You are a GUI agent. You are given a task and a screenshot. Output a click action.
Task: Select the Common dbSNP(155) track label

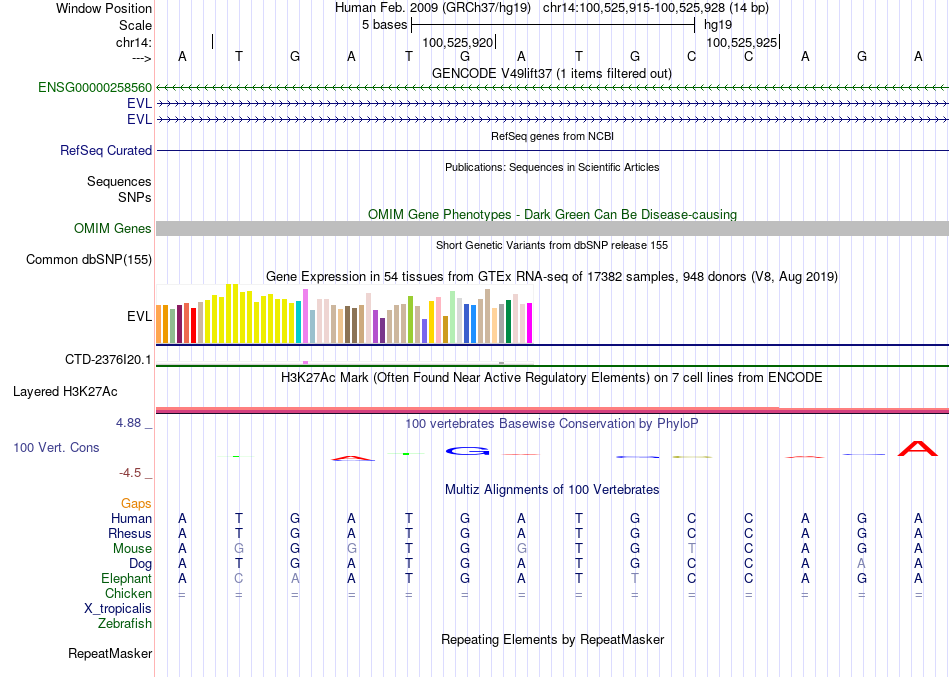(x=89, y=259)
